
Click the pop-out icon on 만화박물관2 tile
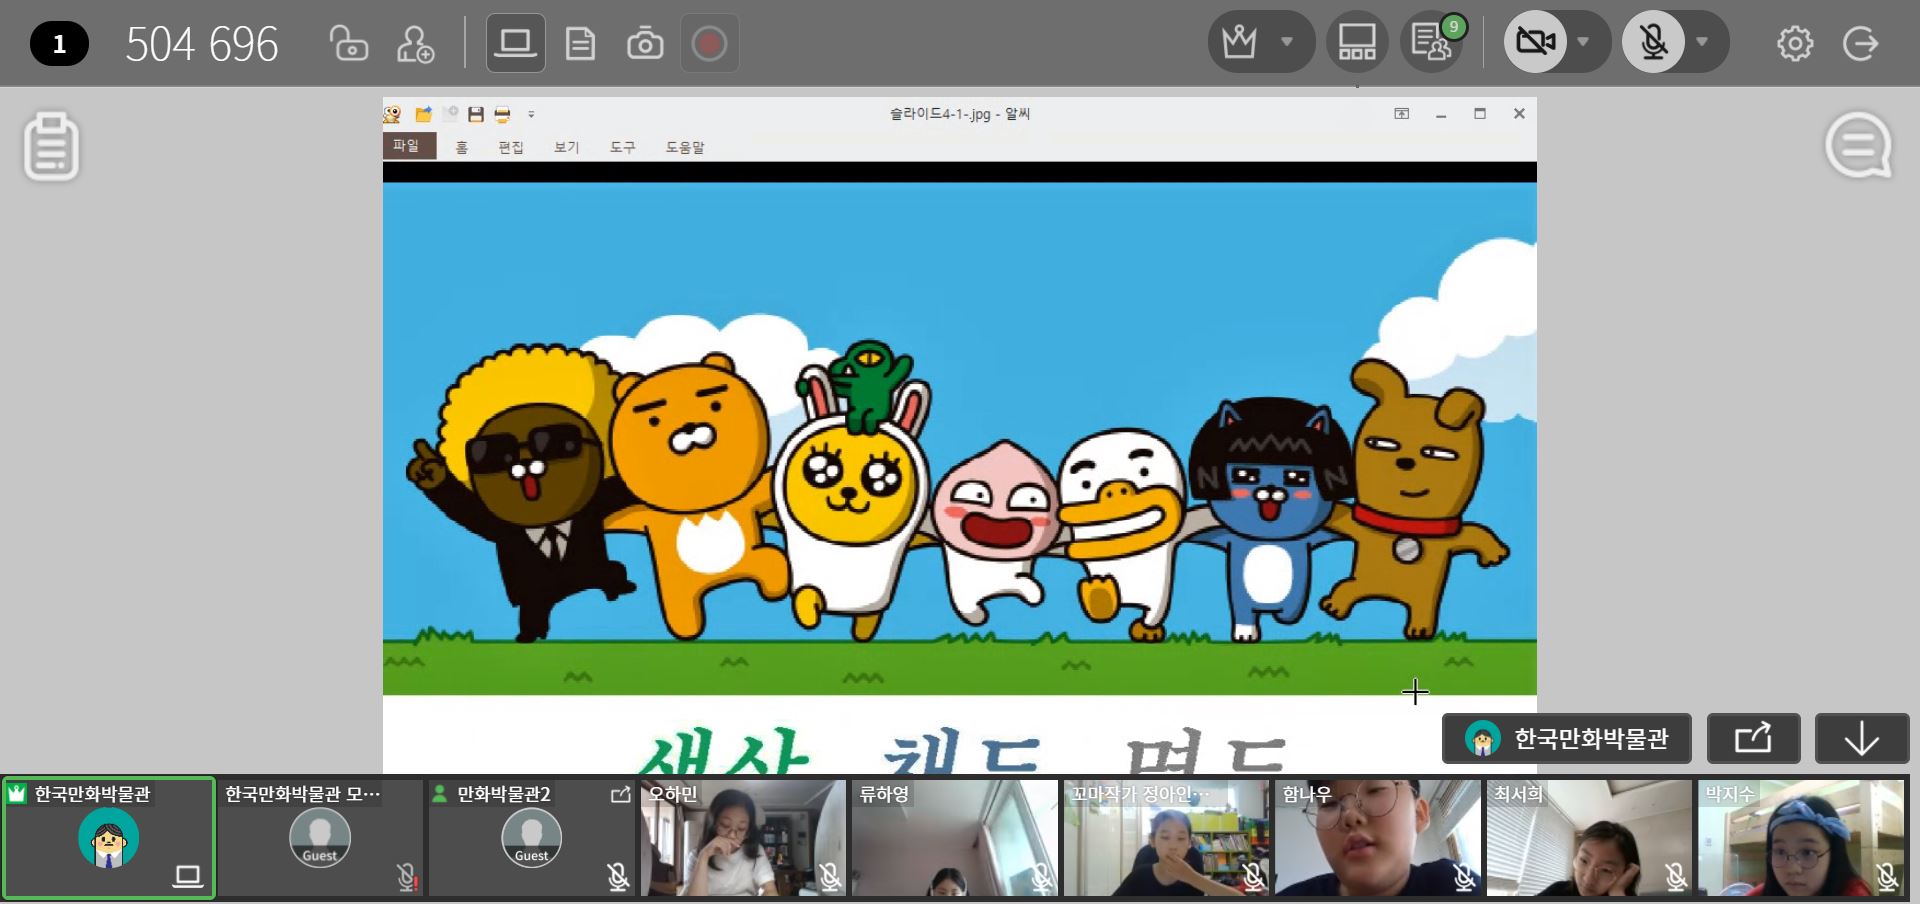pos(620,794)
